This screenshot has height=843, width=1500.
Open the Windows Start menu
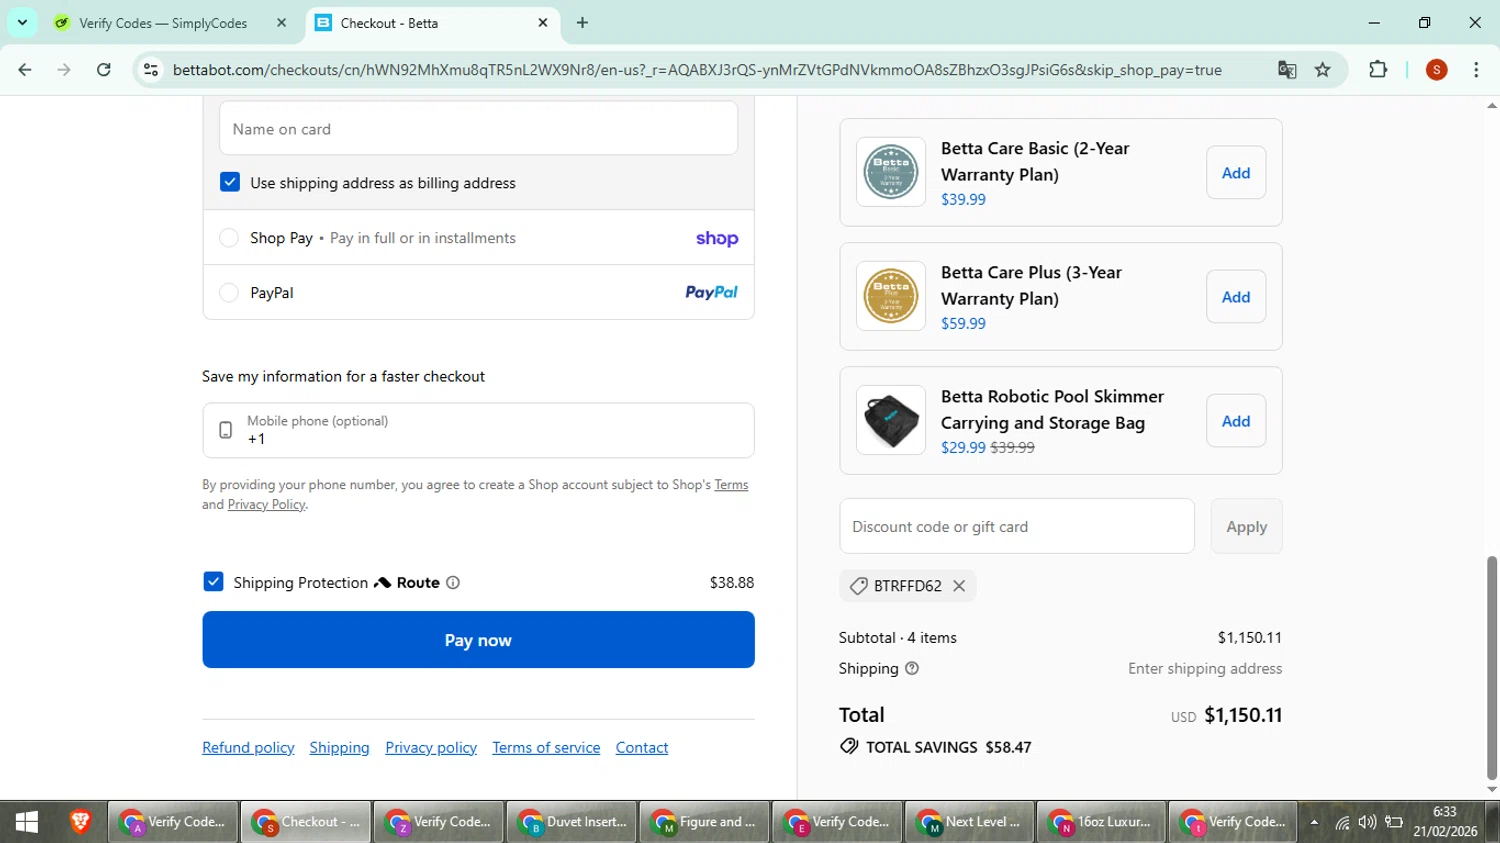27,822
